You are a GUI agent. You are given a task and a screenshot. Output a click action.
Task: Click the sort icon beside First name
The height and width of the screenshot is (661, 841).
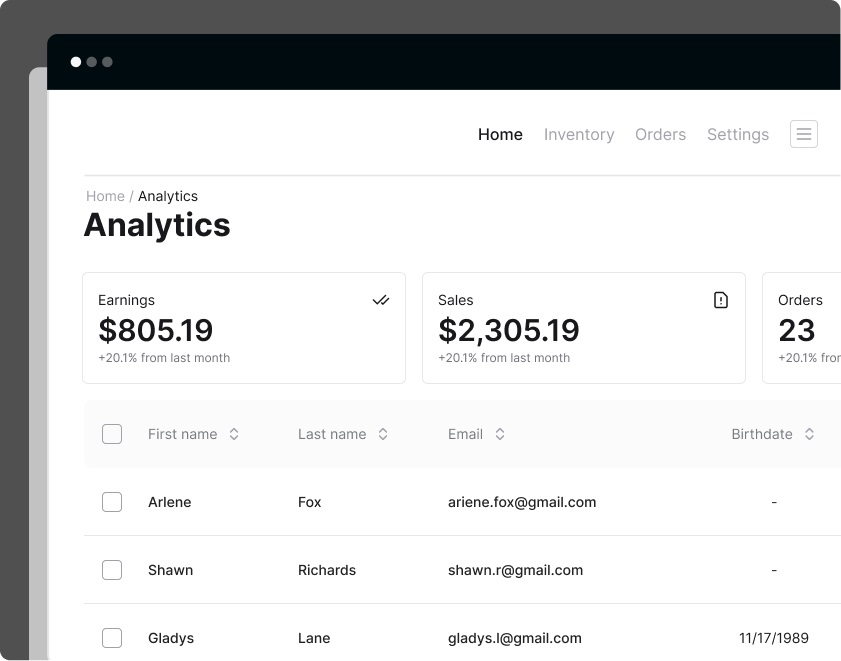(x=234, y=434)
